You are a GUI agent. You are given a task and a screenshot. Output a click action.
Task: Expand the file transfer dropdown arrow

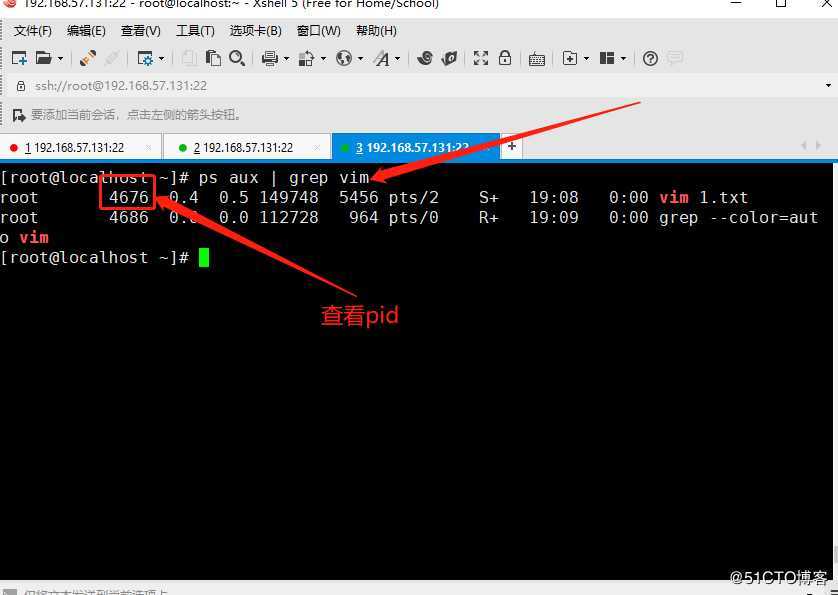323,58
